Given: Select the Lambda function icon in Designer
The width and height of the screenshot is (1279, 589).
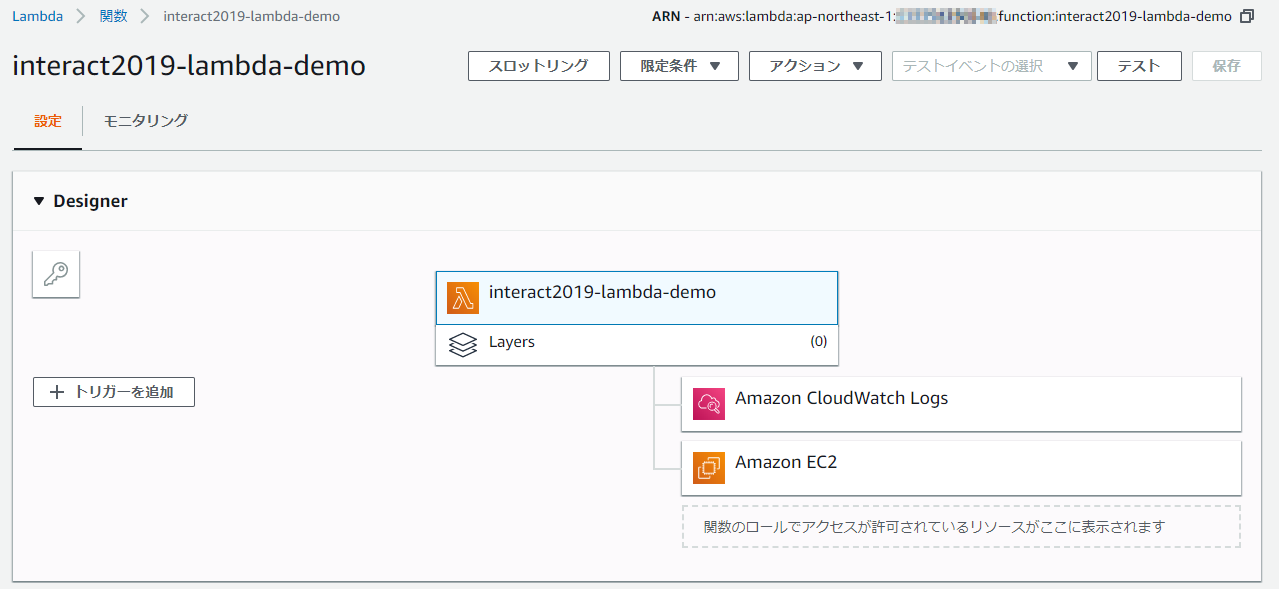Looking at the screenshot, I should [x=462, y=297].
